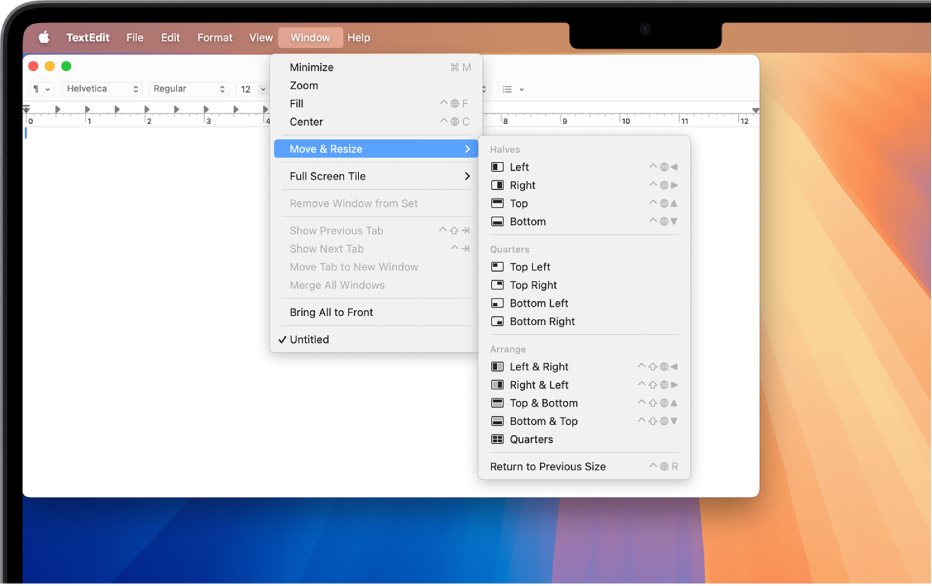The height and width of the screenshot is (586, 932).
Task: Open the paragraph styles dropdown
Action: [x=41, y=89]
